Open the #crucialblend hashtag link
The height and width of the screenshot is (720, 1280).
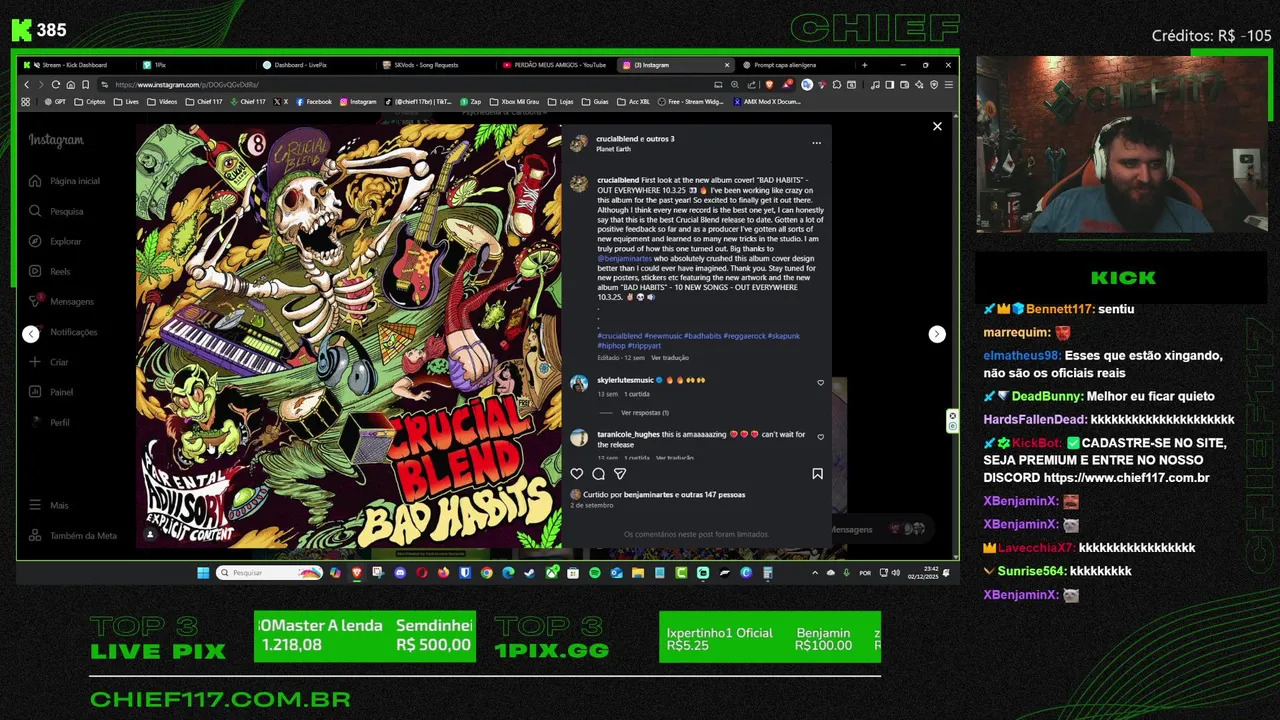point(620,336)
